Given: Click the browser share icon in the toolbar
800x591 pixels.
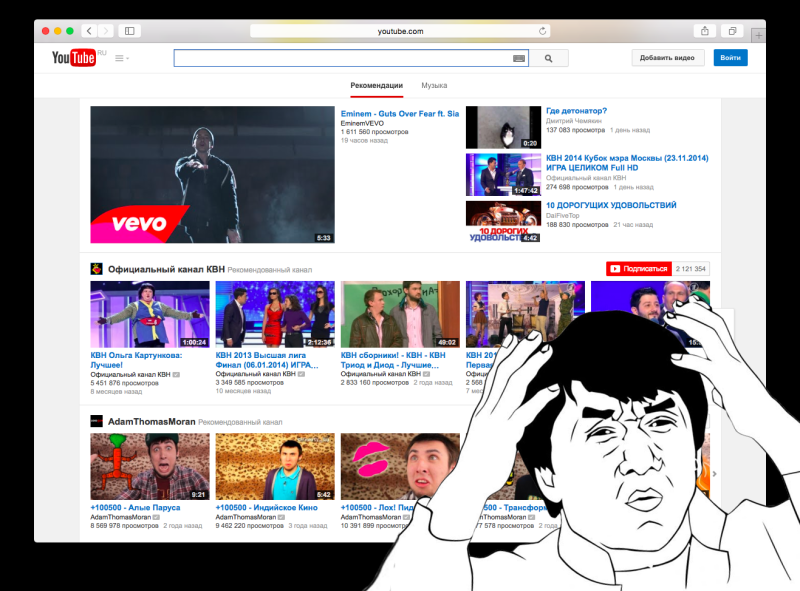Looking at the screenshot, I should pyautogui.click(x=706, y=31).
